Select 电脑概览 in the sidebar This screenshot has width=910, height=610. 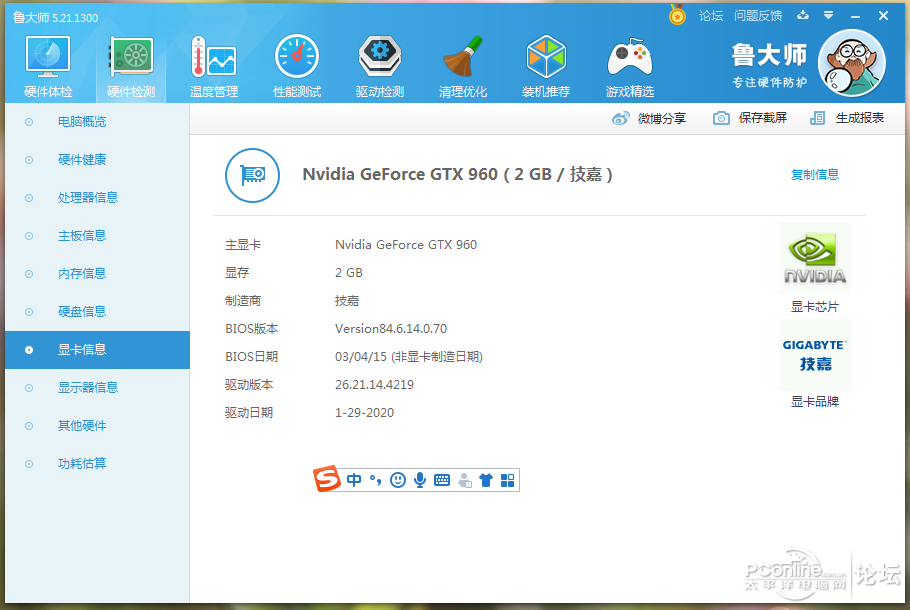[x=82, y=122]
